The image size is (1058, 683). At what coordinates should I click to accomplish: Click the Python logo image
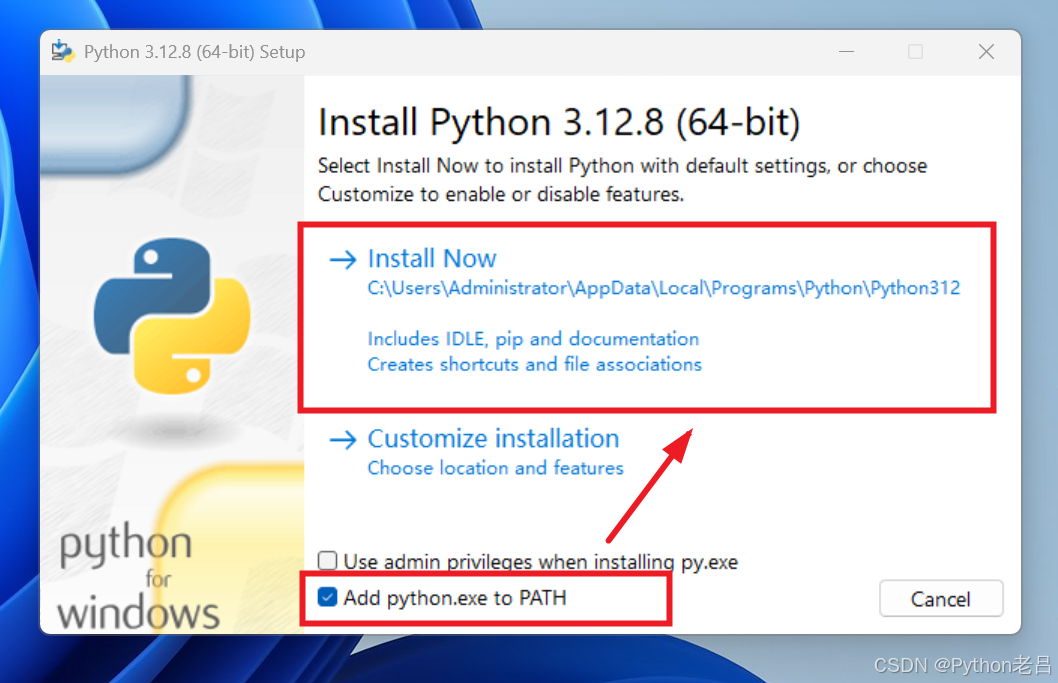point(172,315)
